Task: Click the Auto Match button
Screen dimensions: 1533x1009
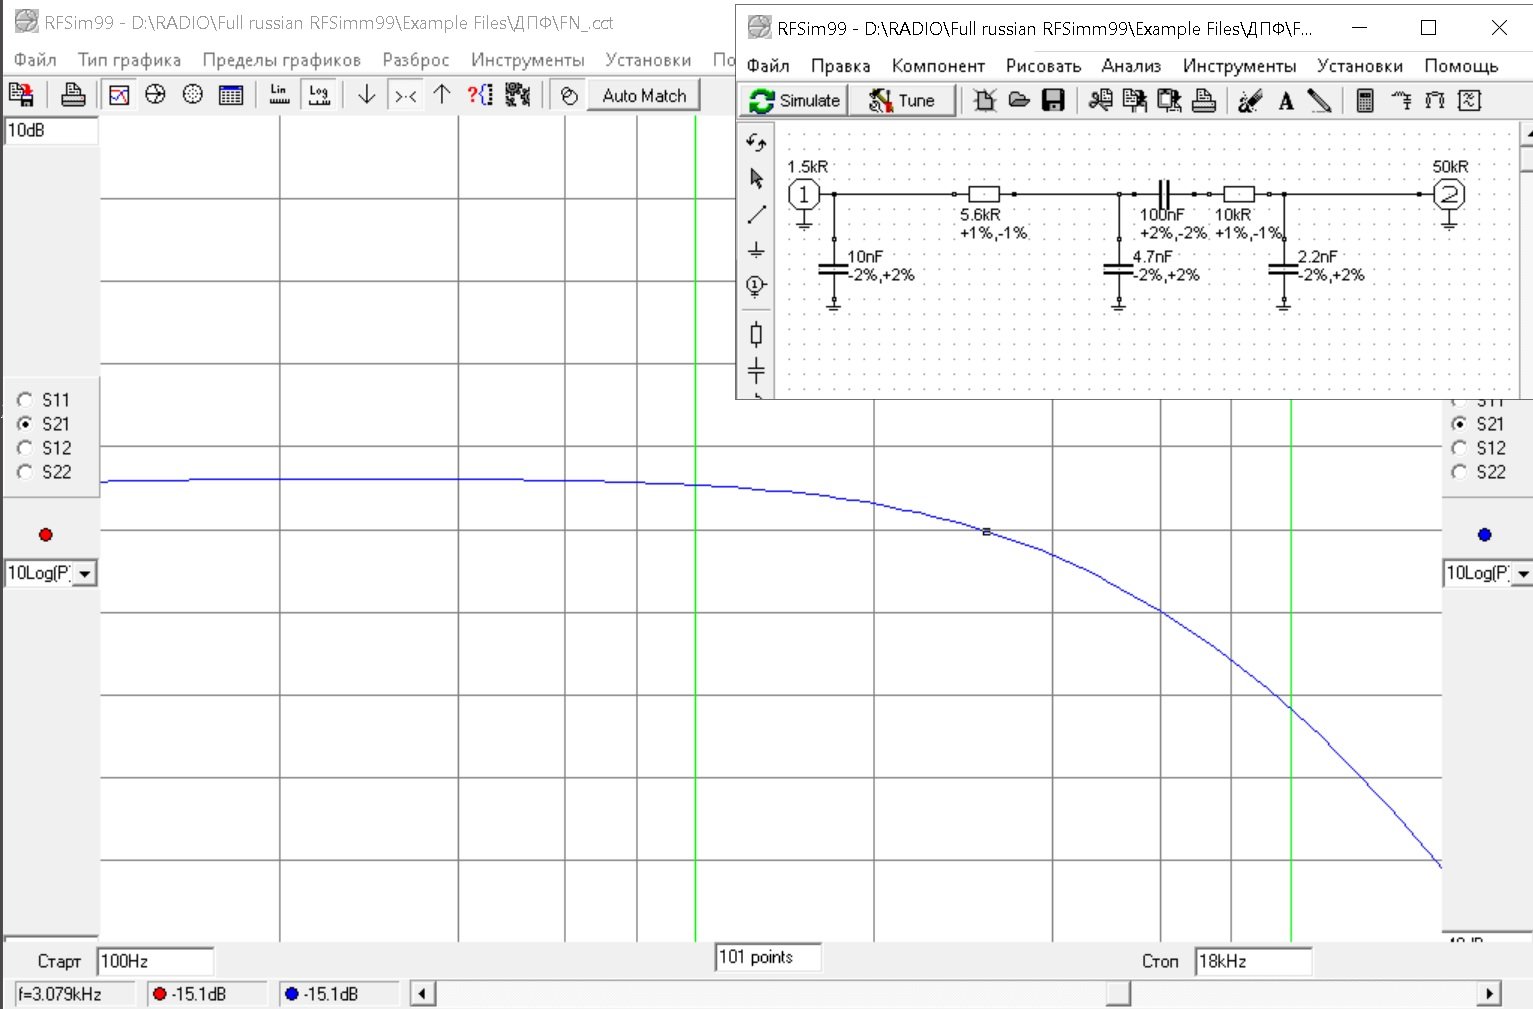Action: click(643, 96)
